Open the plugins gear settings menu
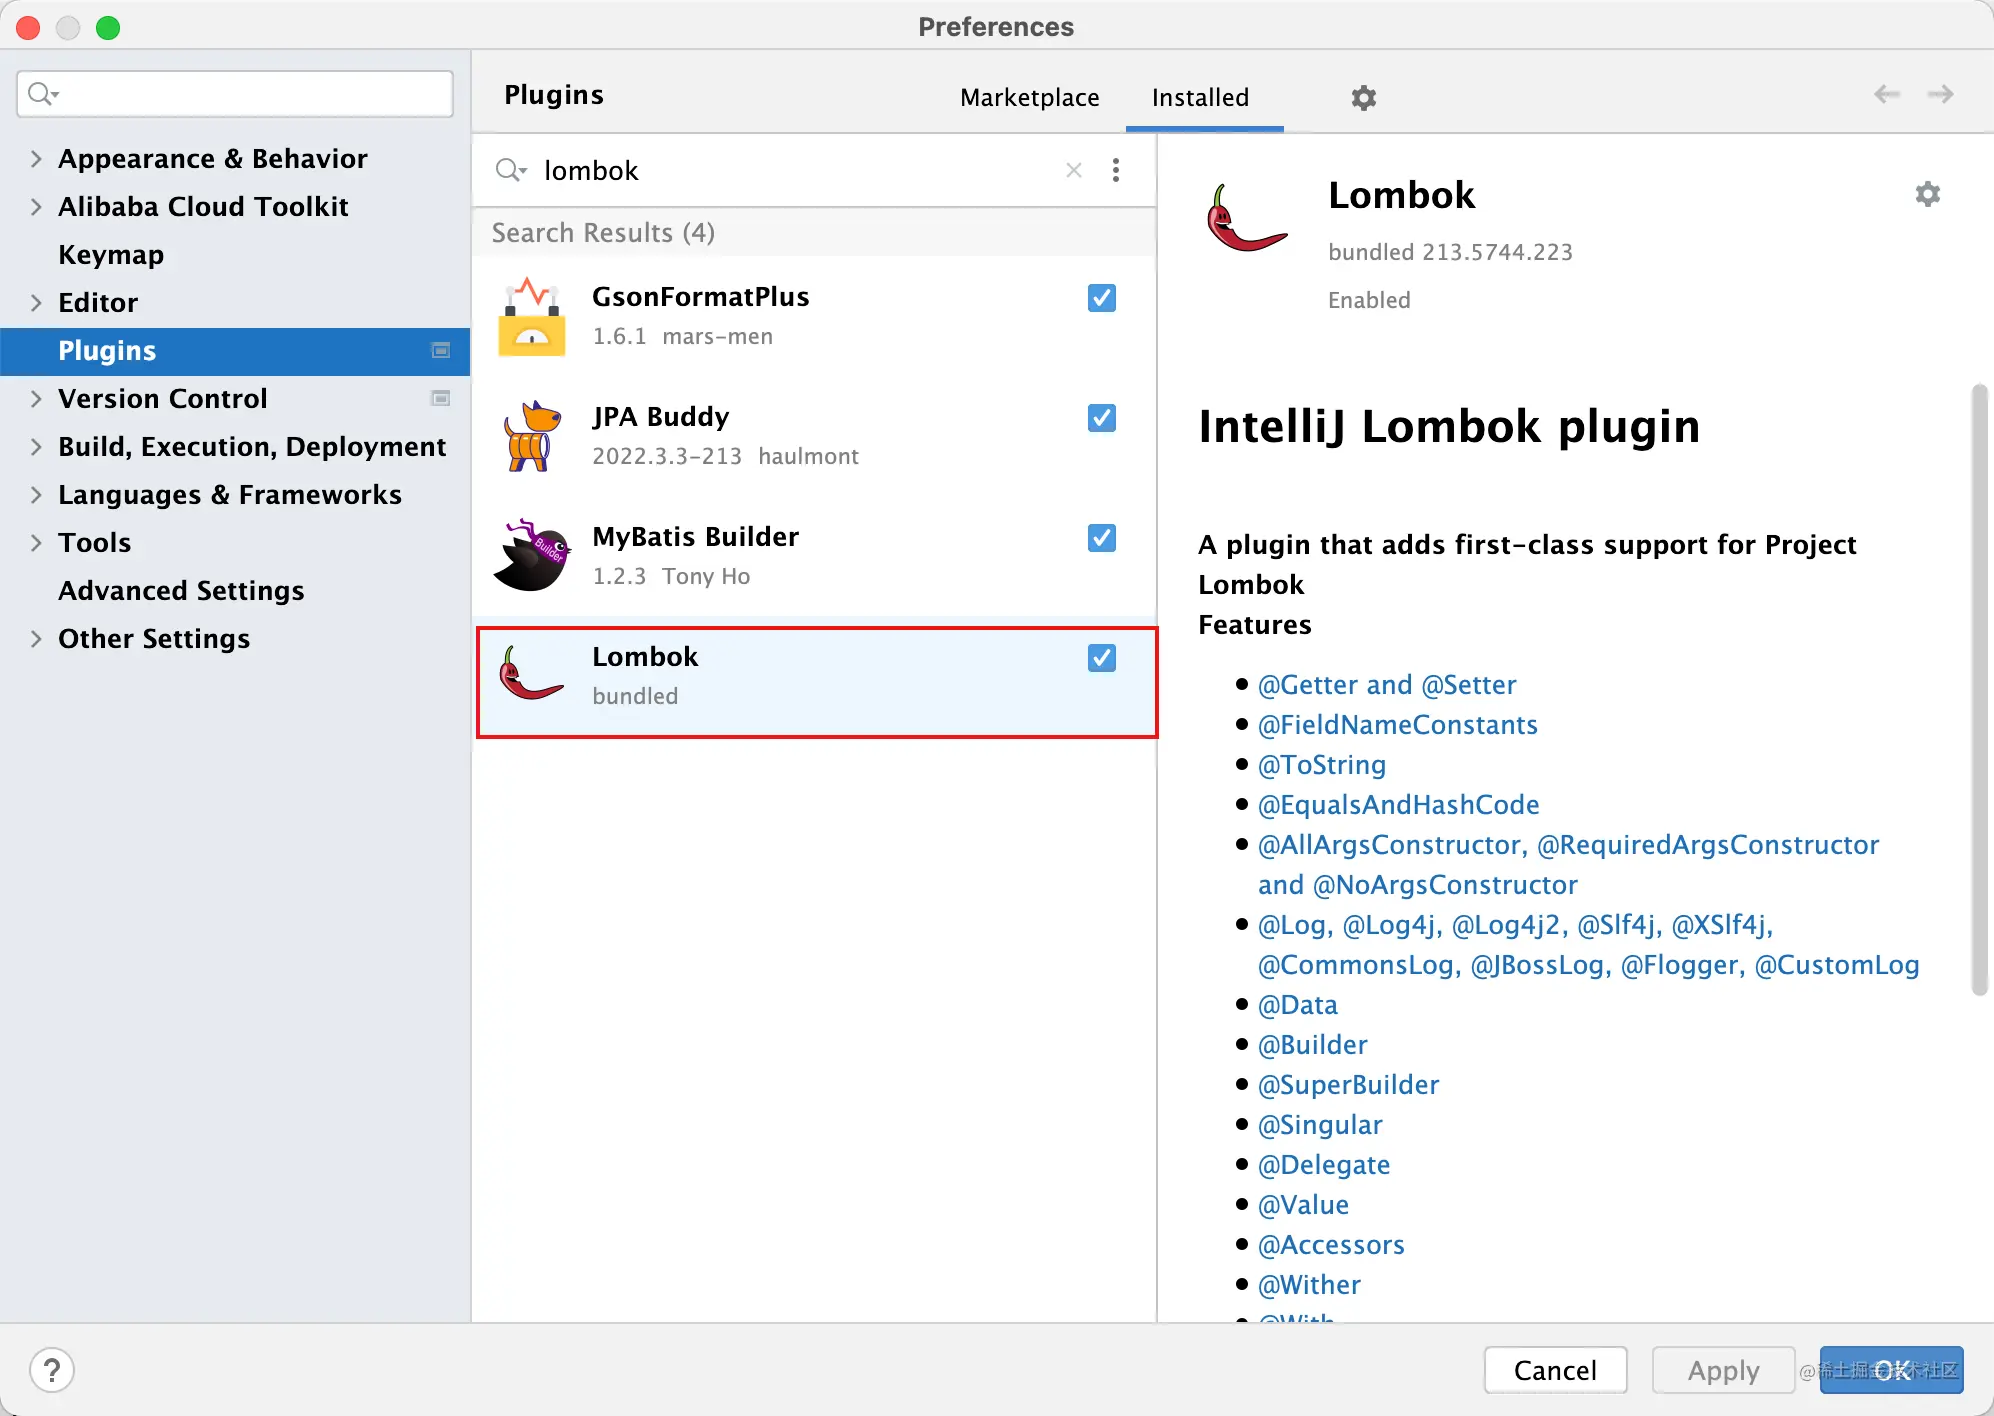Image resolution: width=1994 pixels, height=1416 pixels. pos(1363,98)
